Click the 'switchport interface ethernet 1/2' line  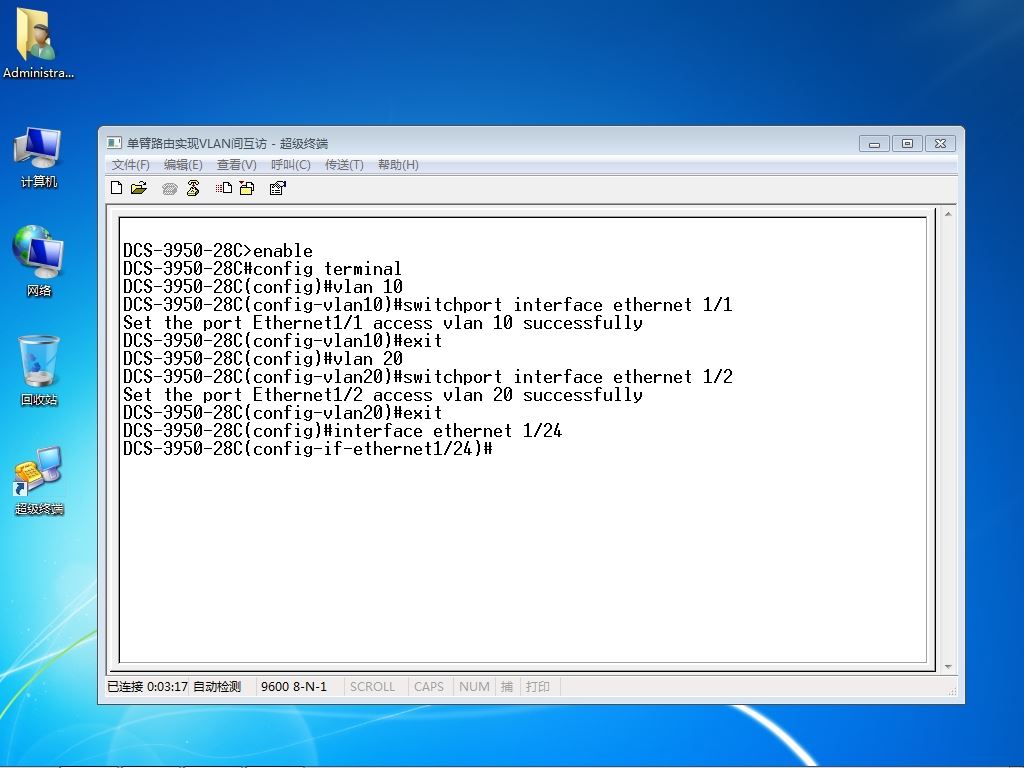428,377
